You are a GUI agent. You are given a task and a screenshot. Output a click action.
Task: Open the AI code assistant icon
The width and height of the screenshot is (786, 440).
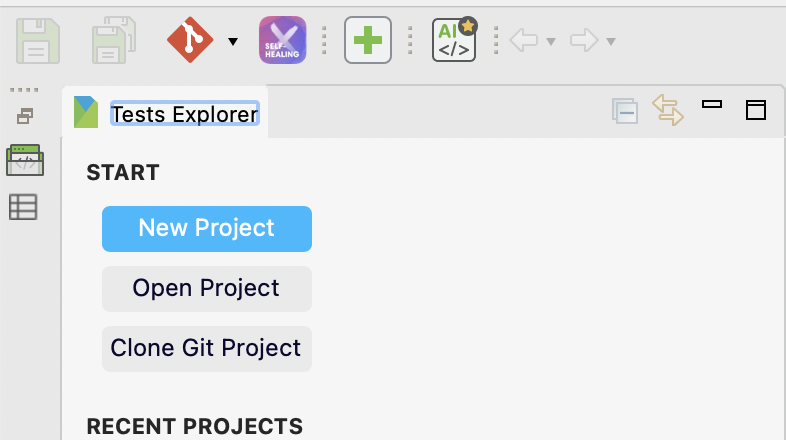(454, 41)
